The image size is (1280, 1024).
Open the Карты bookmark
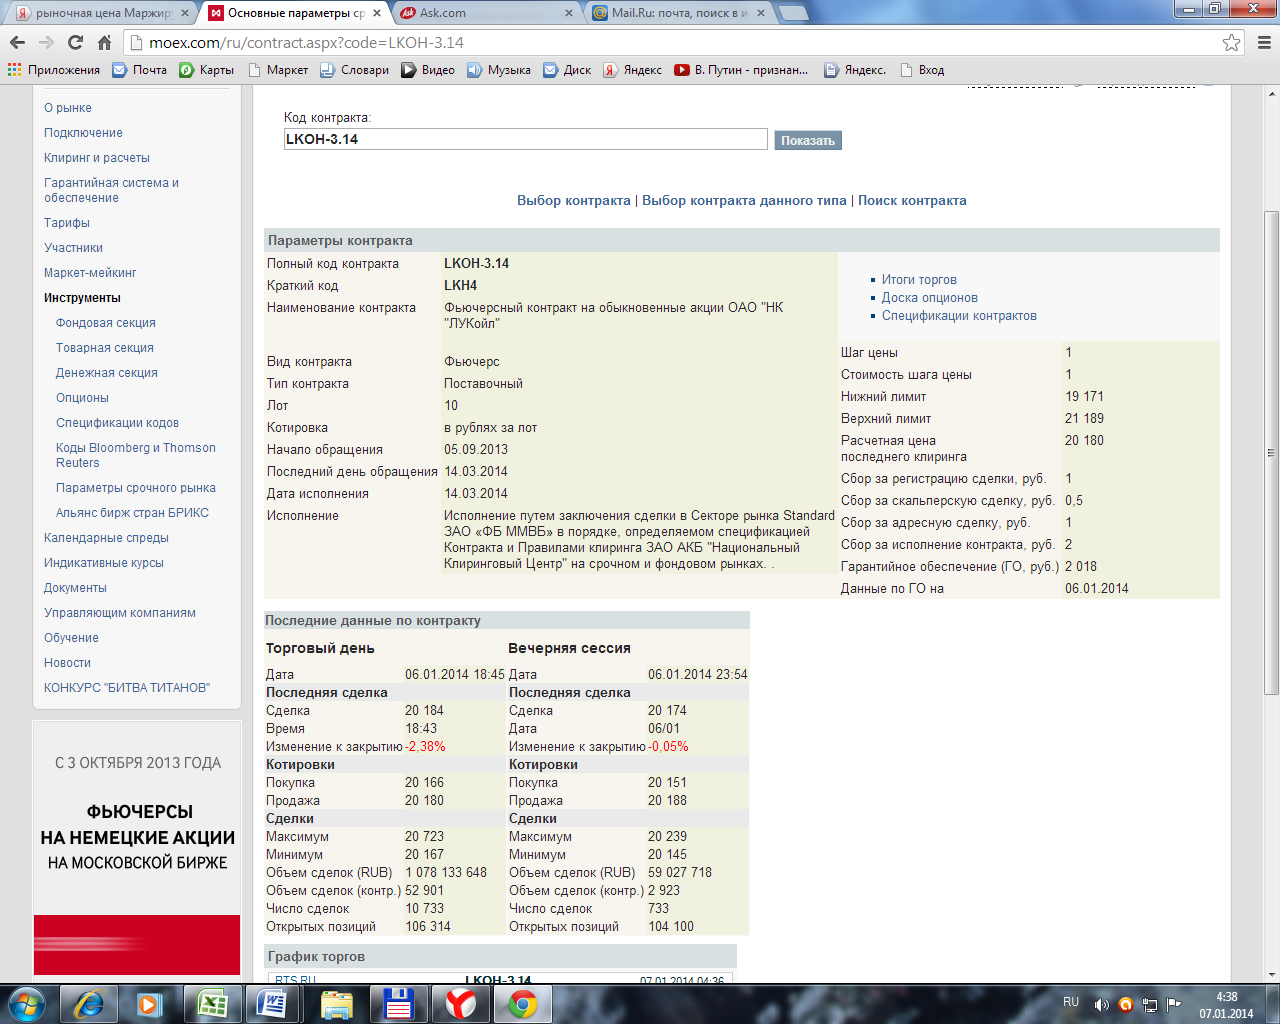(x=207, y=70)
